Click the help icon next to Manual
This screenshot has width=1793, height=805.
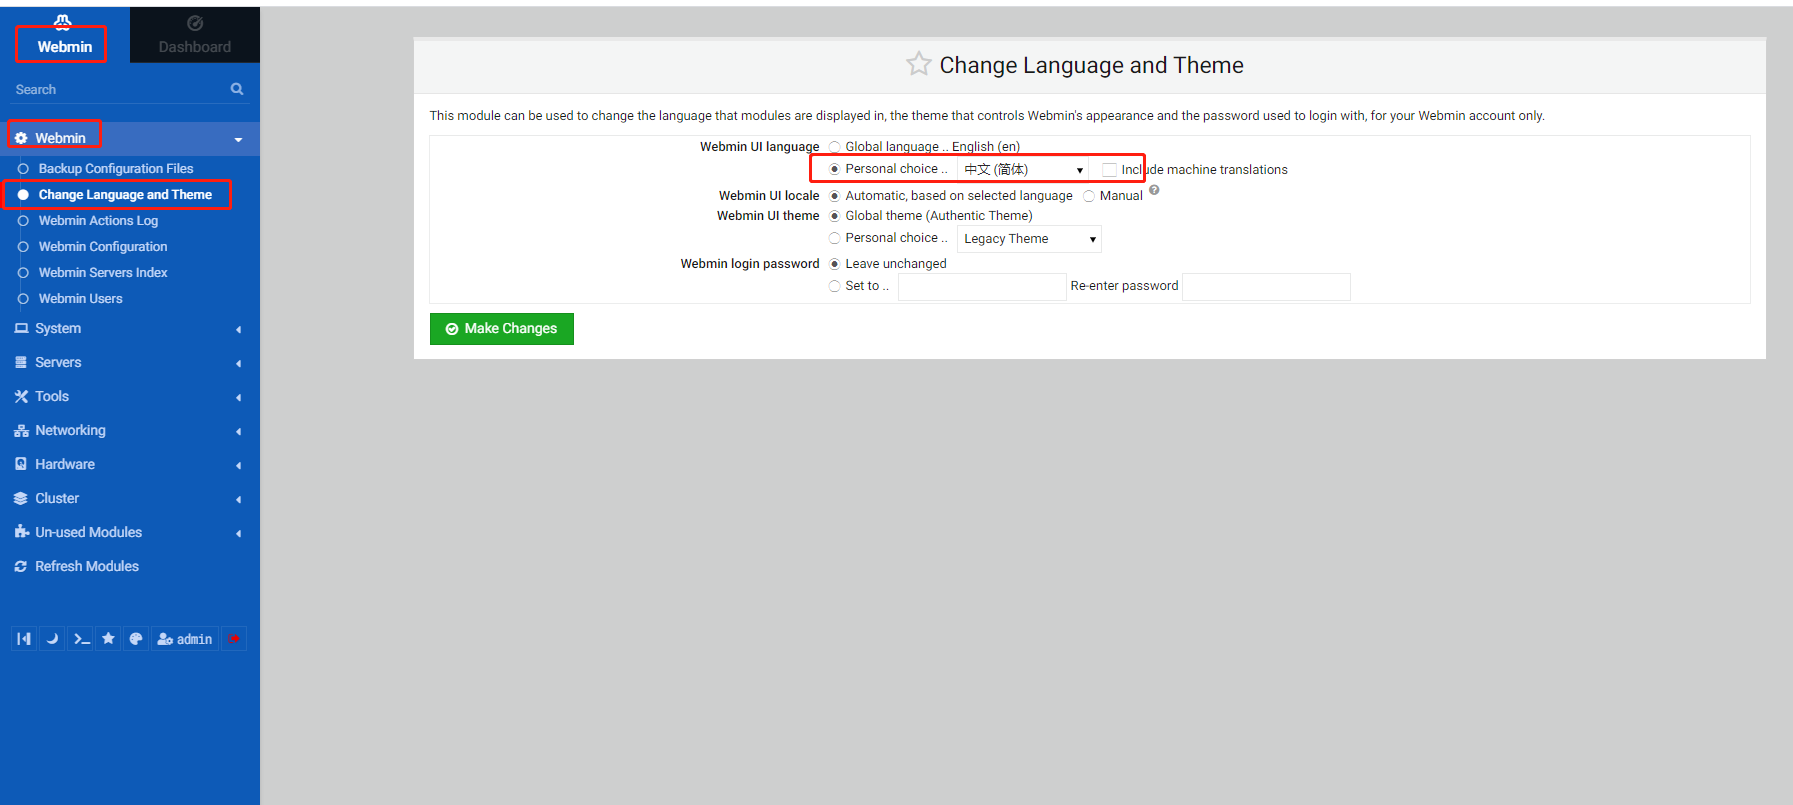click(1154, 190)
